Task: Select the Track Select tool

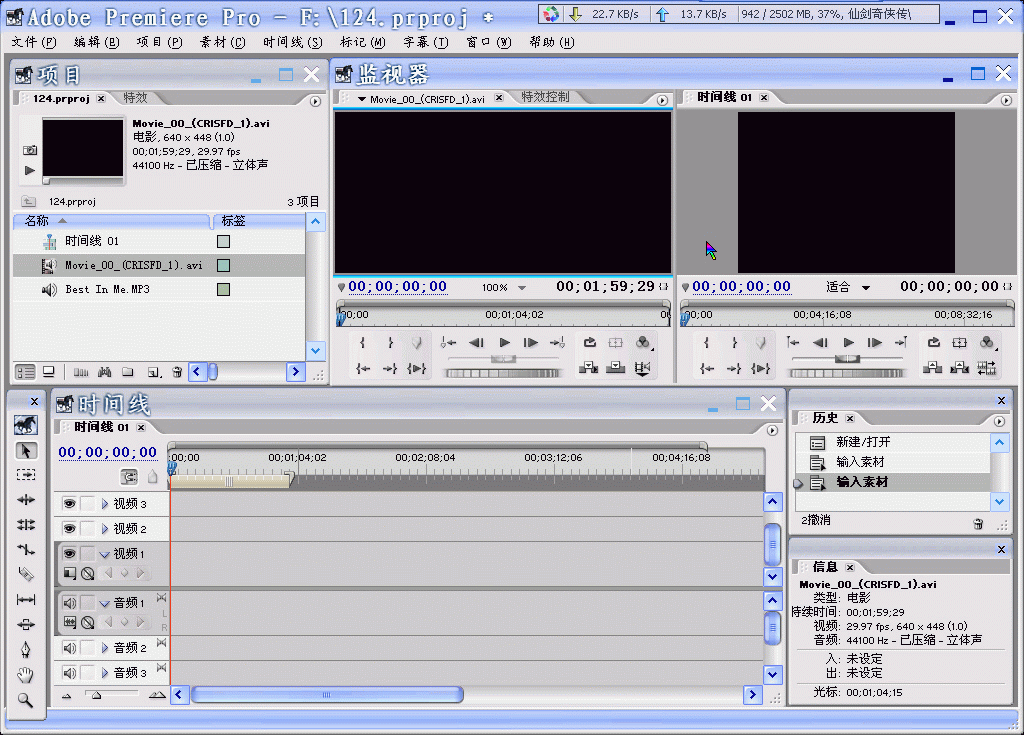Action: [x=25, y=475]
